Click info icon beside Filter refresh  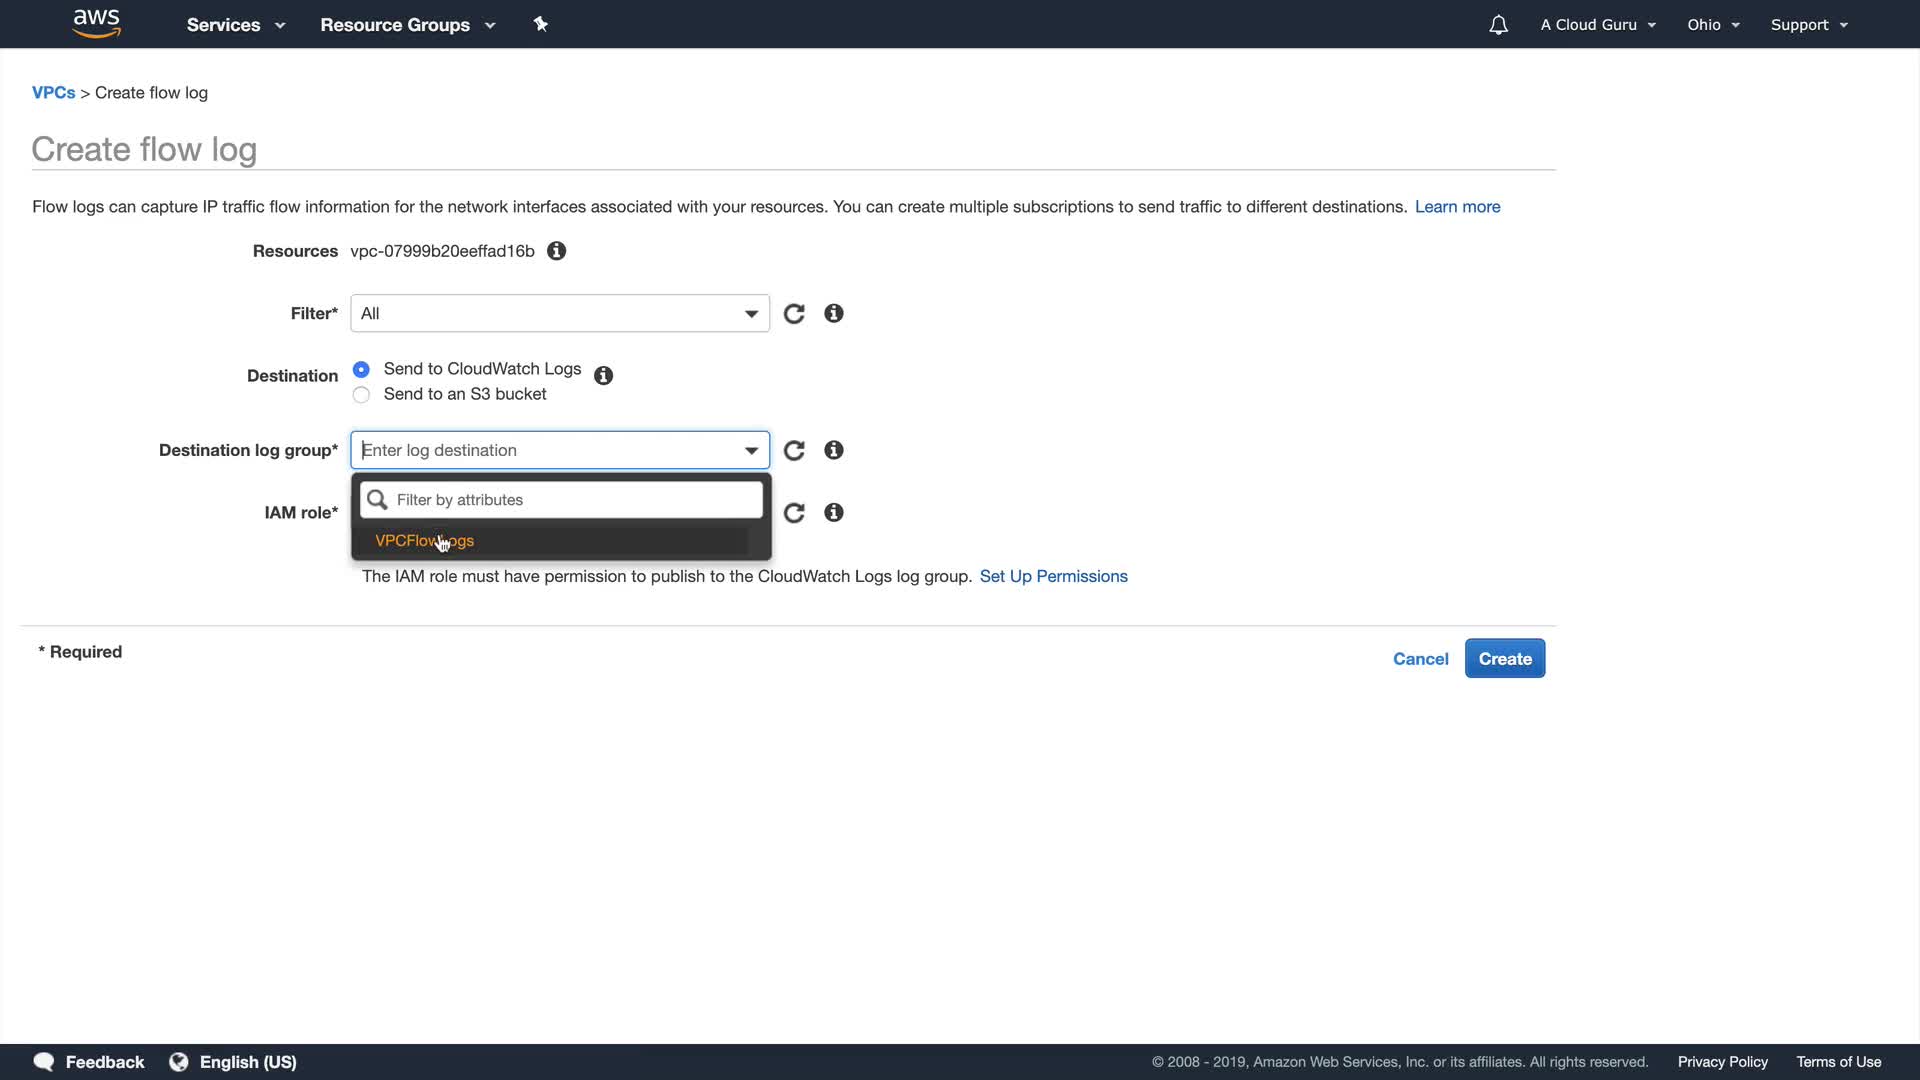834,314
